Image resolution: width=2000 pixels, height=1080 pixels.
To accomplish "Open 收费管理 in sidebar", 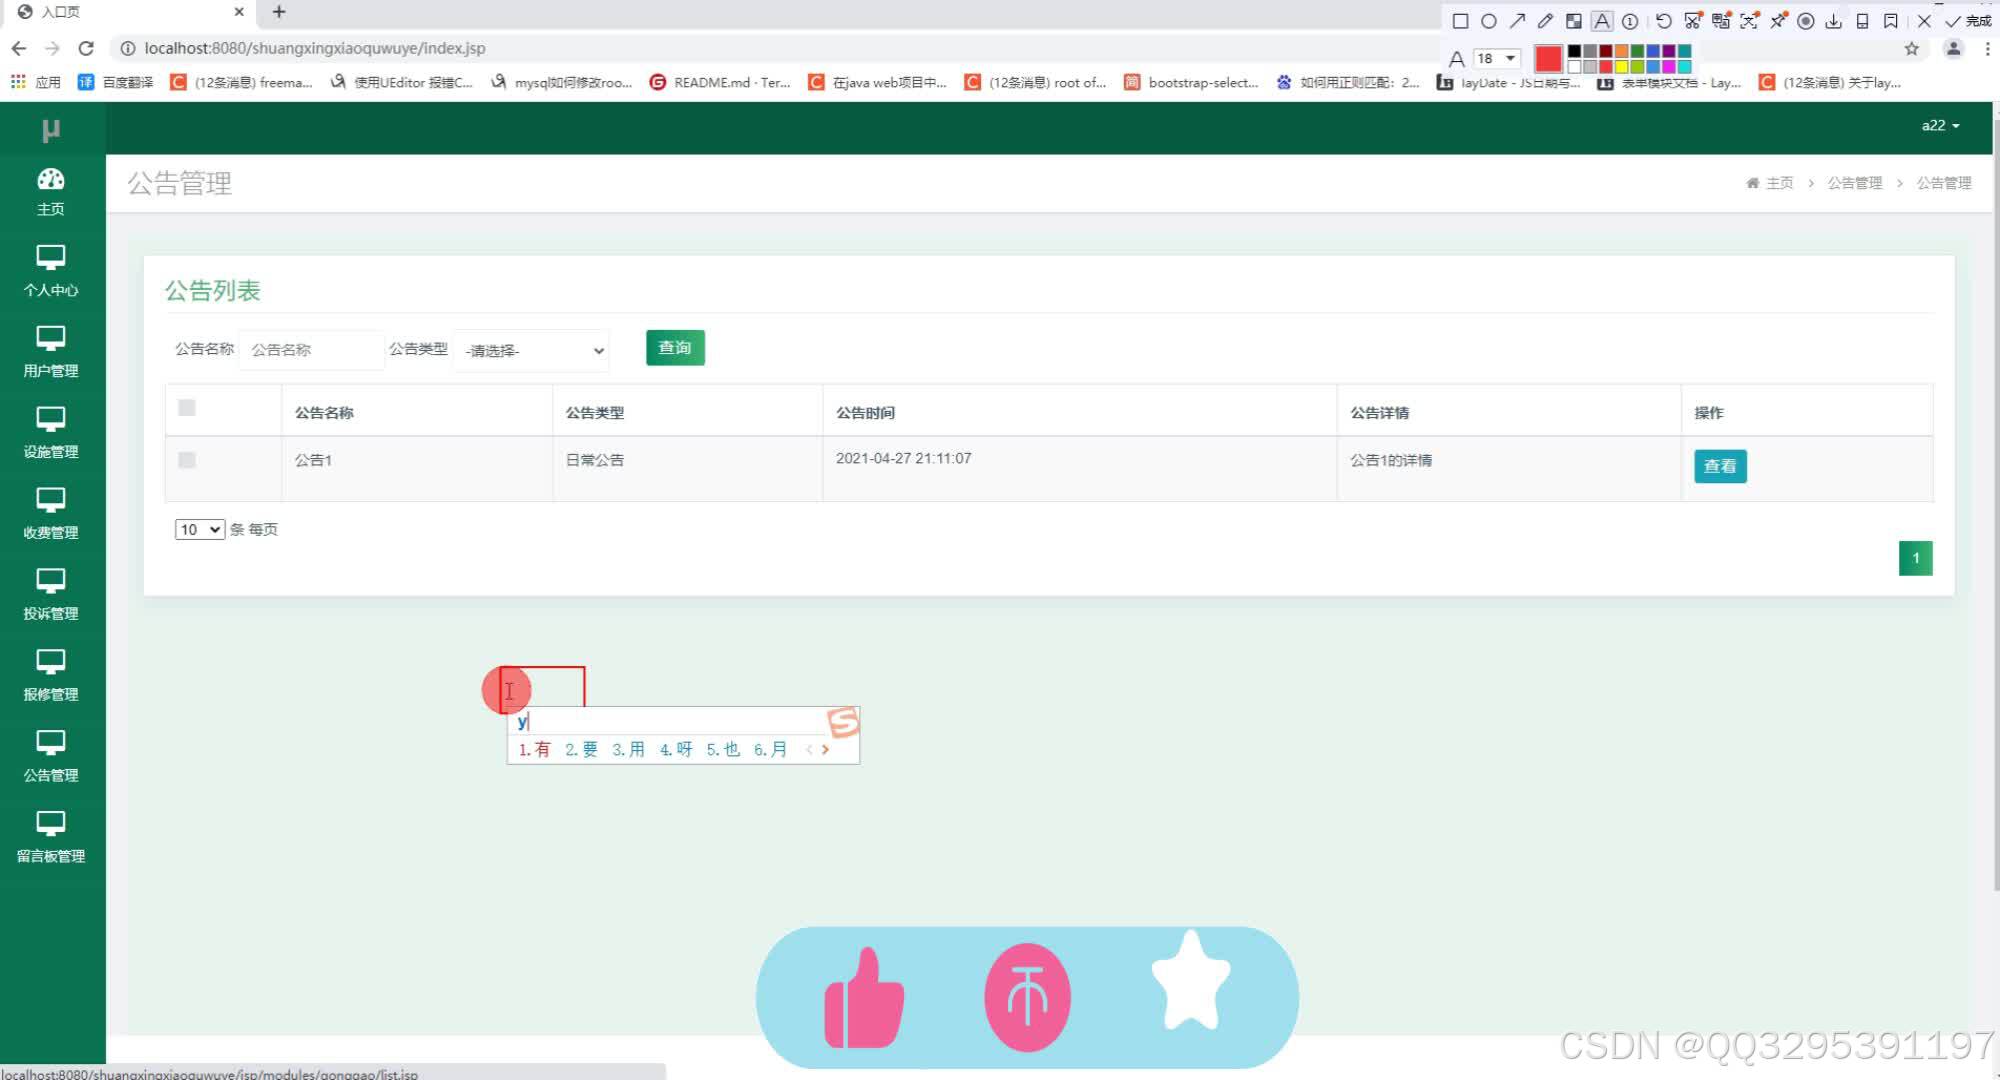I will point(51,514).
